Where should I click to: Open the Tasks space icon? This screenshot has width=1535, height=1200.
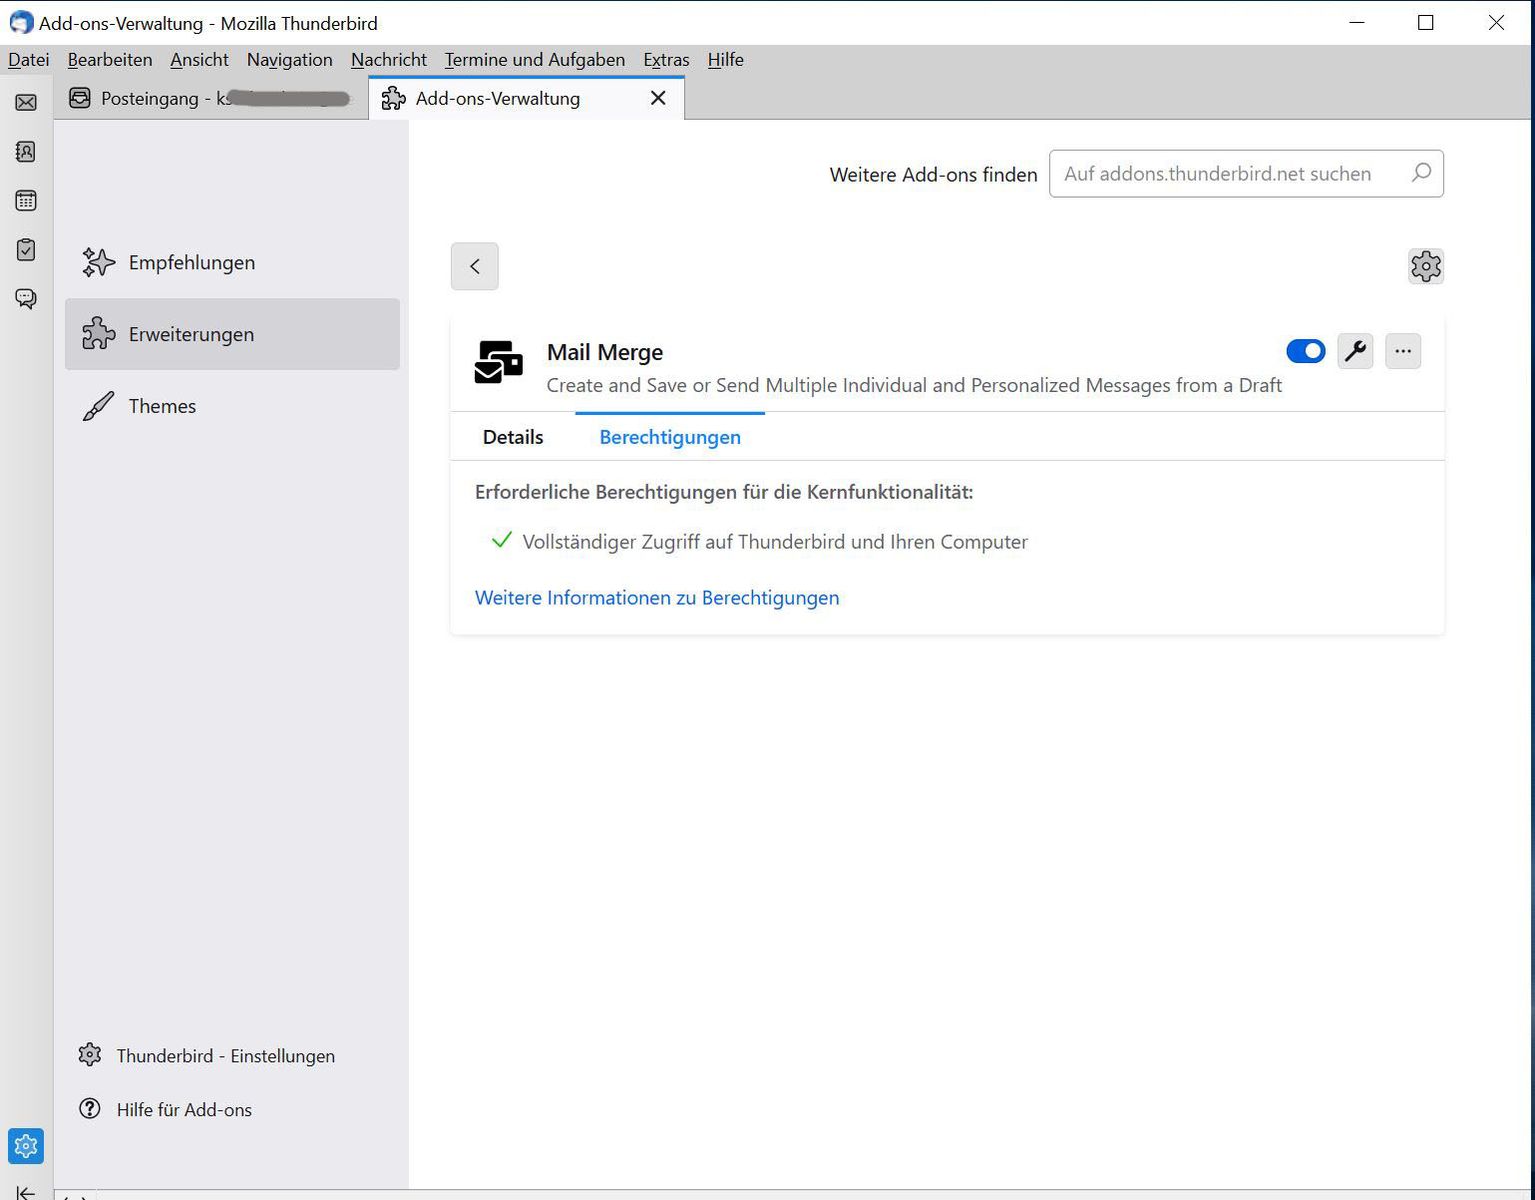click(x=26, y=250)
